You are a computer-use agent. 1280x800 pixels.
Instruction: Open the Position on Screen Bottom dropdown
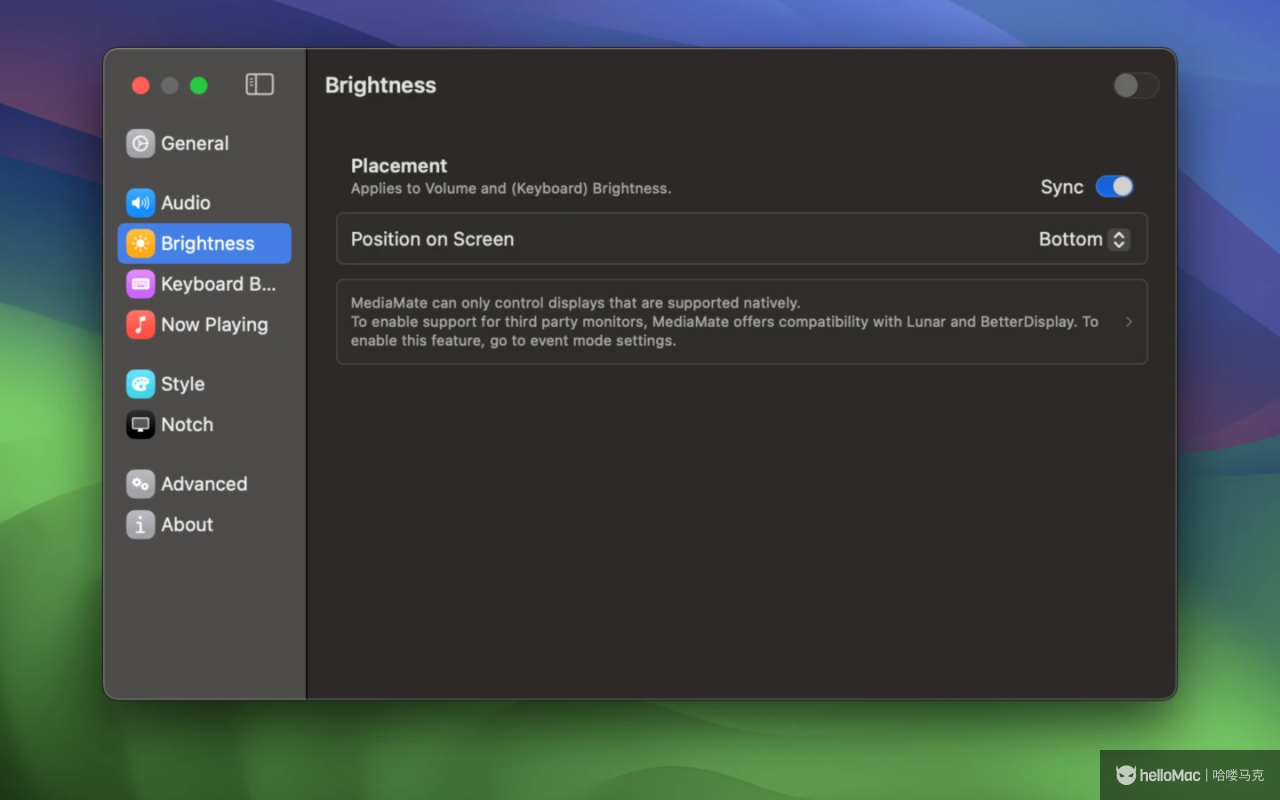tap(1084, 239)
